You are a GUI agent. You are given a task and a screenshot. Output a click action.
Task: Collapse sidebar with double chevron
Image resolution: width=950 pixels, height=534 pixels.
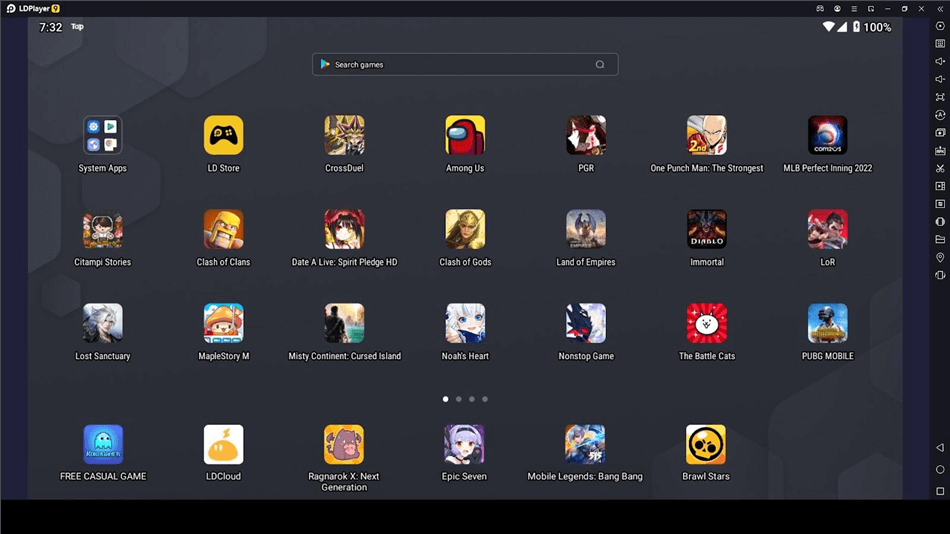pos(940,9)
